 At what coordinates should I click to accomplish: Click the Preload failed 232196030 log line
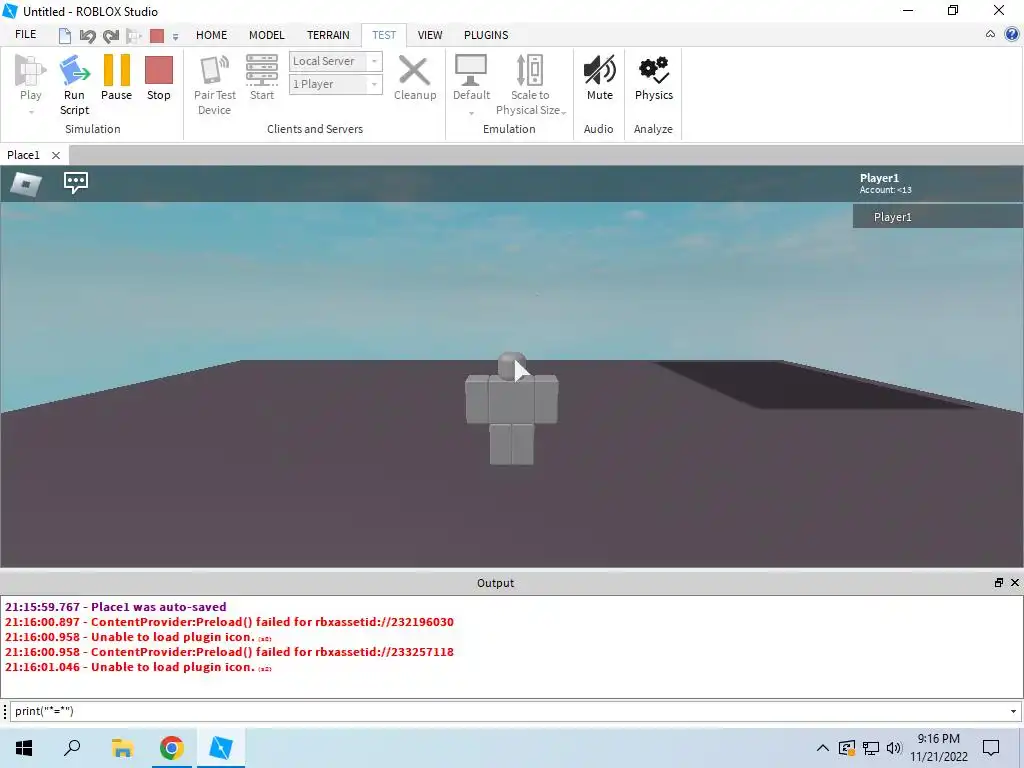point(229,622)
